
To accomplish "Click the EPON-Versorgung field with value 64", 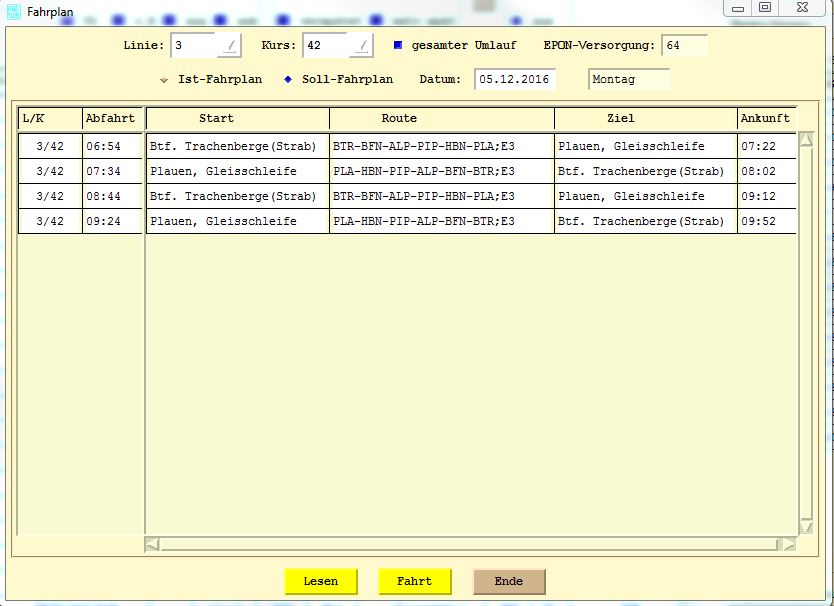I will [x=684, y=46].
